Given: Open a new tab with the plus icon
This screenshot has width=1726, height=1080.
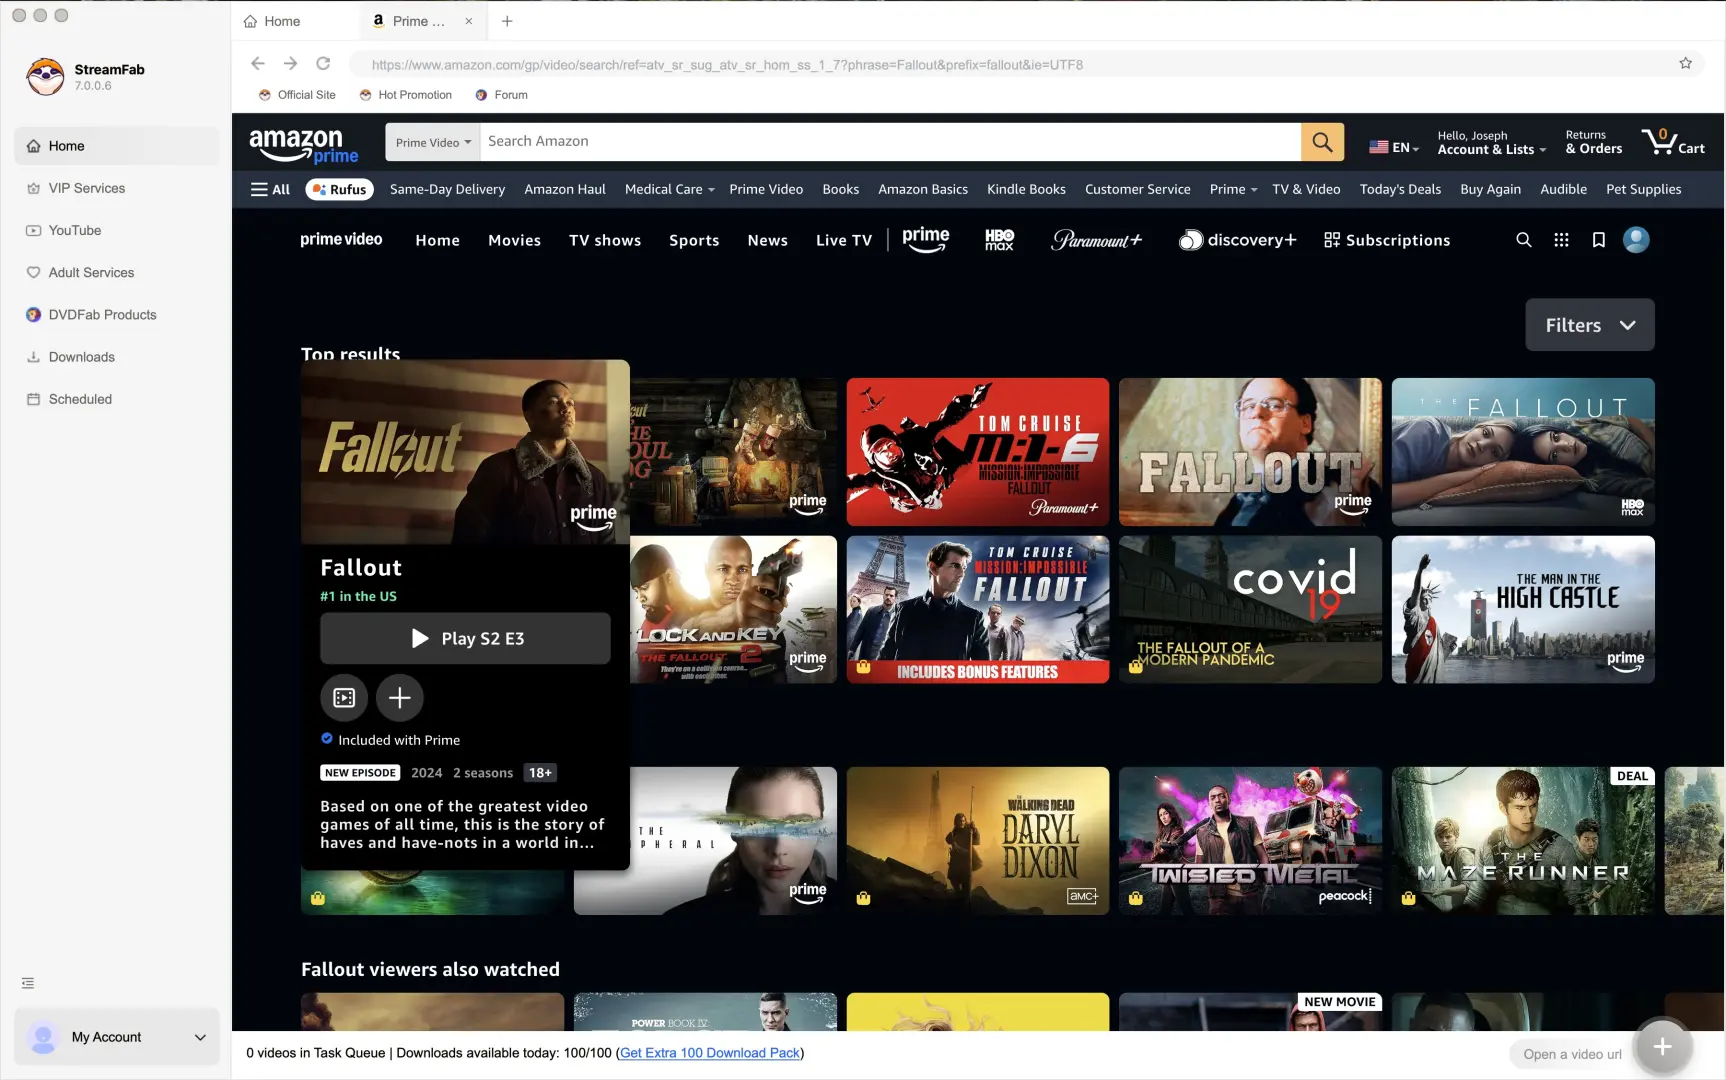Looking at the screenshot, I should click(507, 21).
